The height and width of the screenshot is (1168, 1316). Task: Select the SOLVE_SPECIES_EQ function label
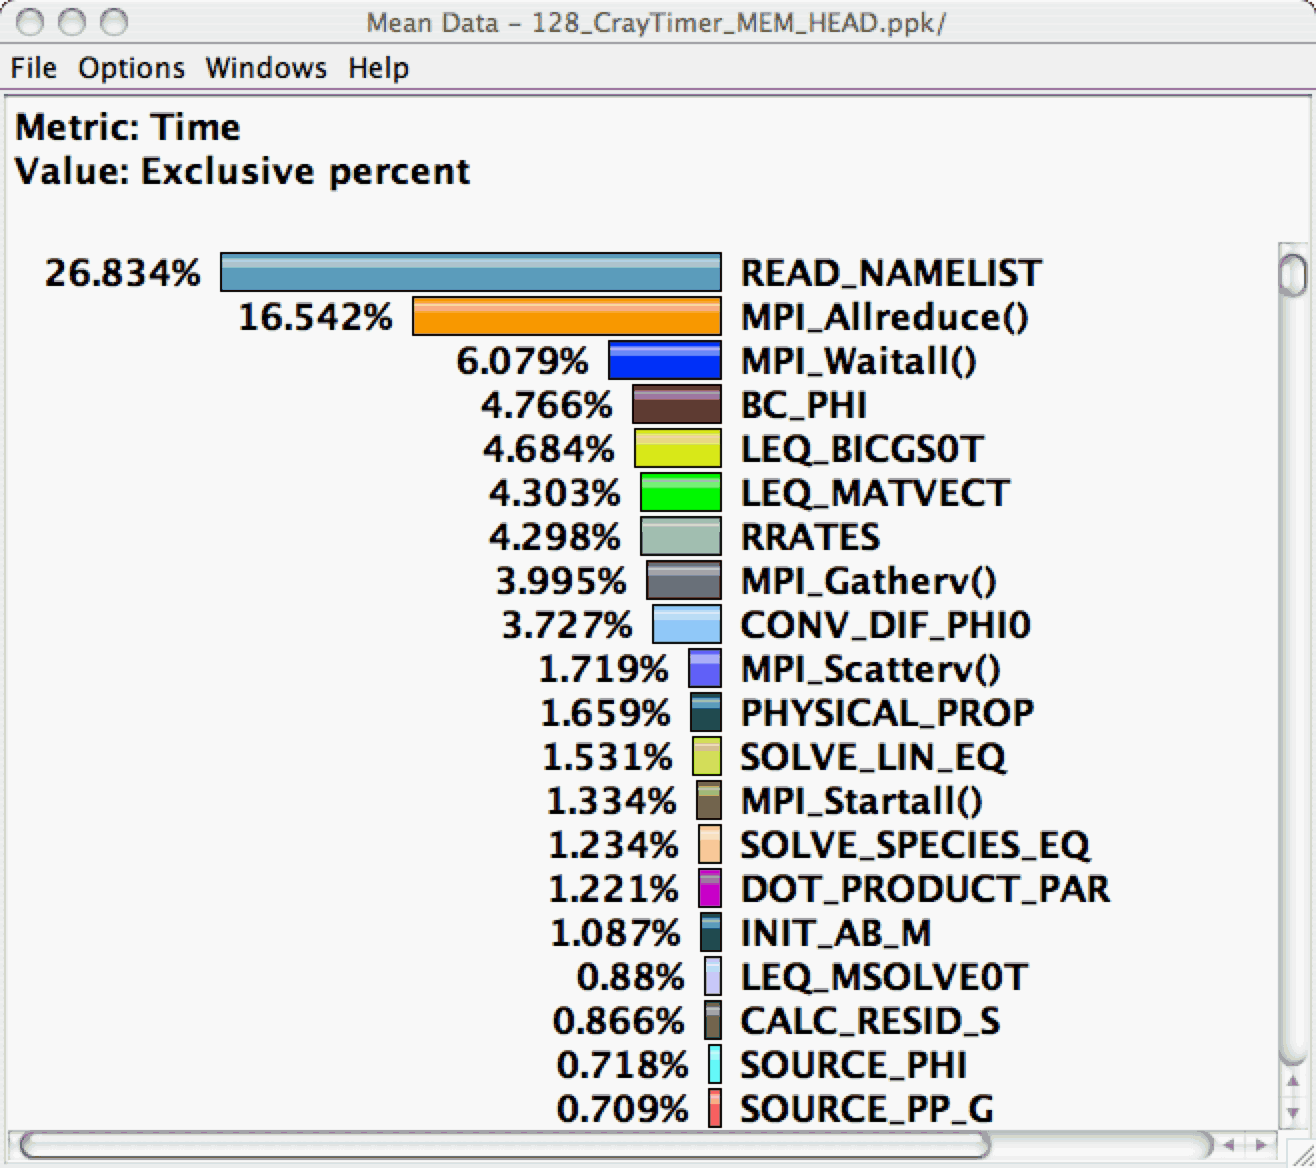[x=915, y=845]
